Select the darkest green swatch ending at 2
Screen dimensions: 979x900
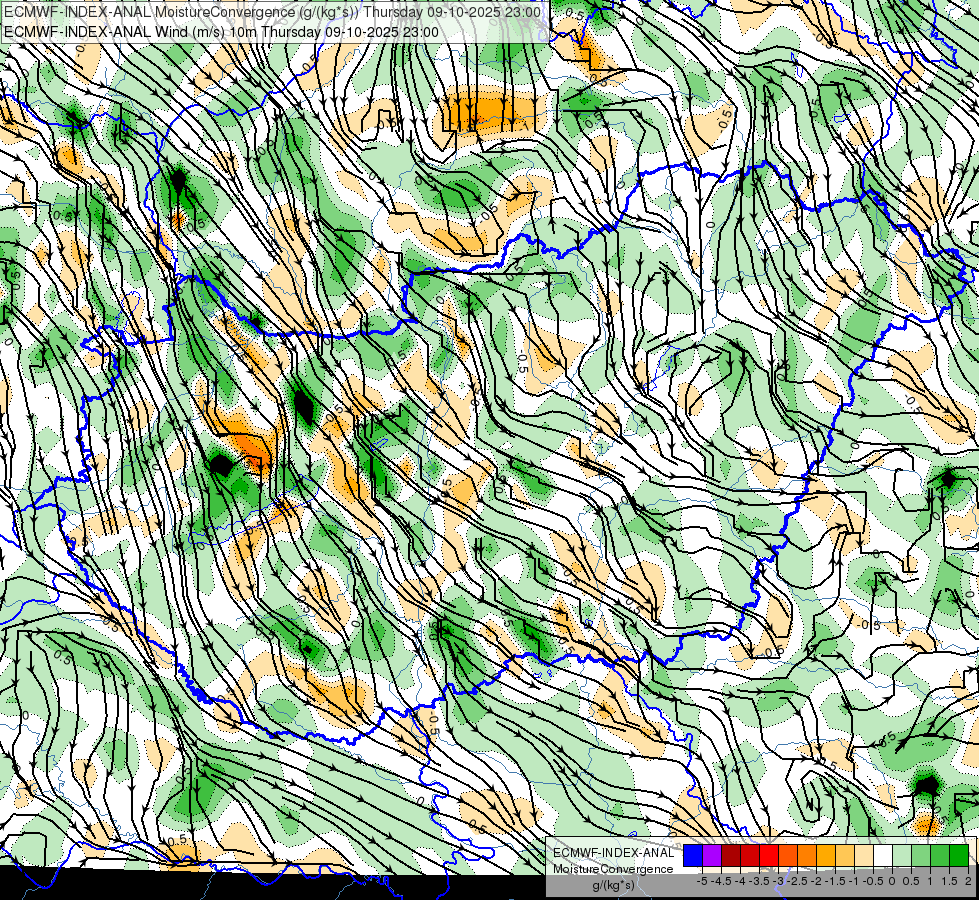click(x=959, y=855)
